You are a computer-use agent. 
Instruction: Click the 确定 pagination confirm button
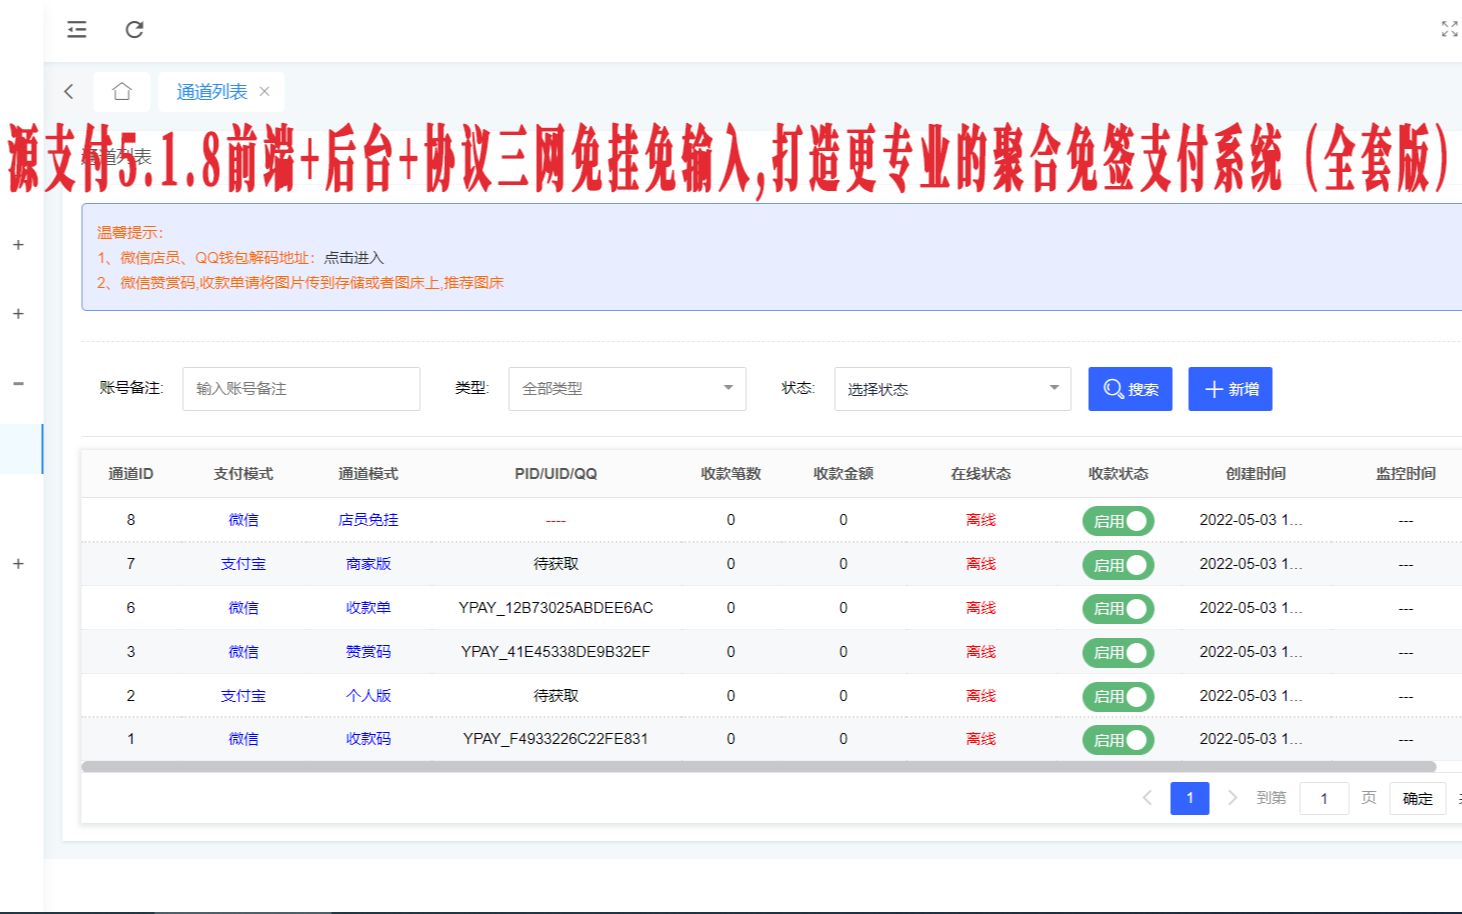click(1417, 798)
